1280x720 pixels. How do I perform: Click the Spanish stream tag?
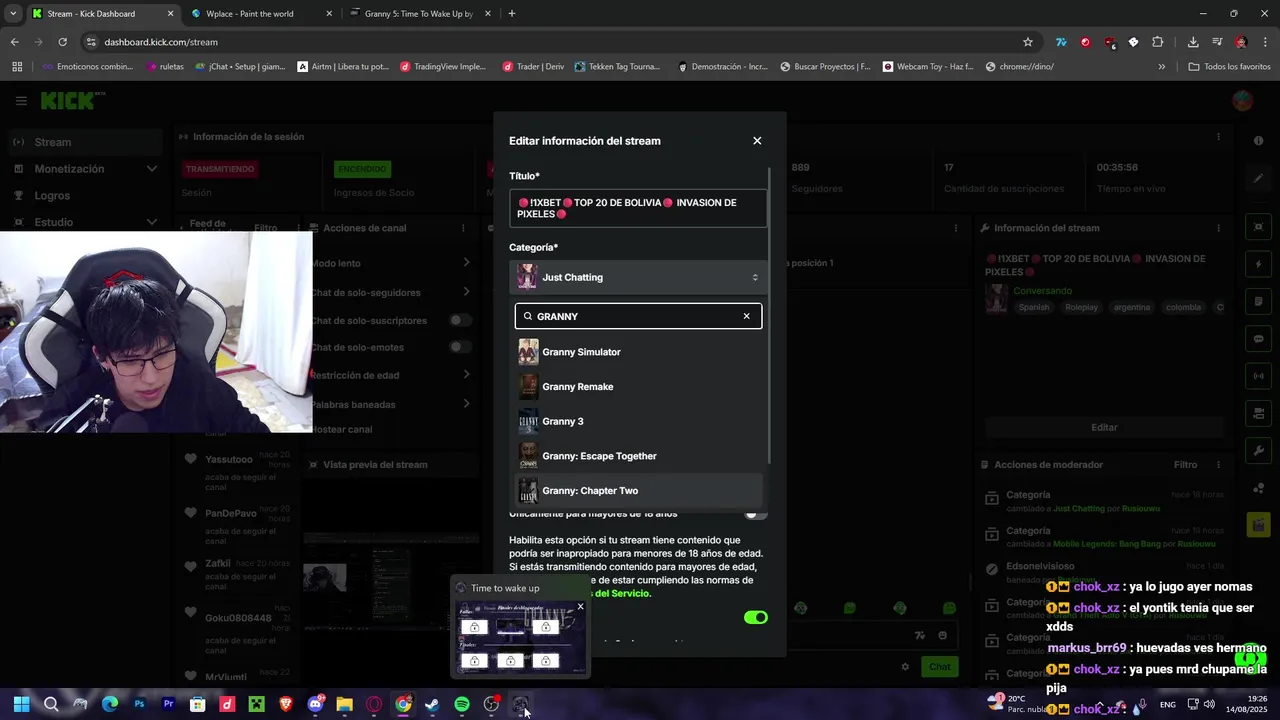tap(1034, 307)
